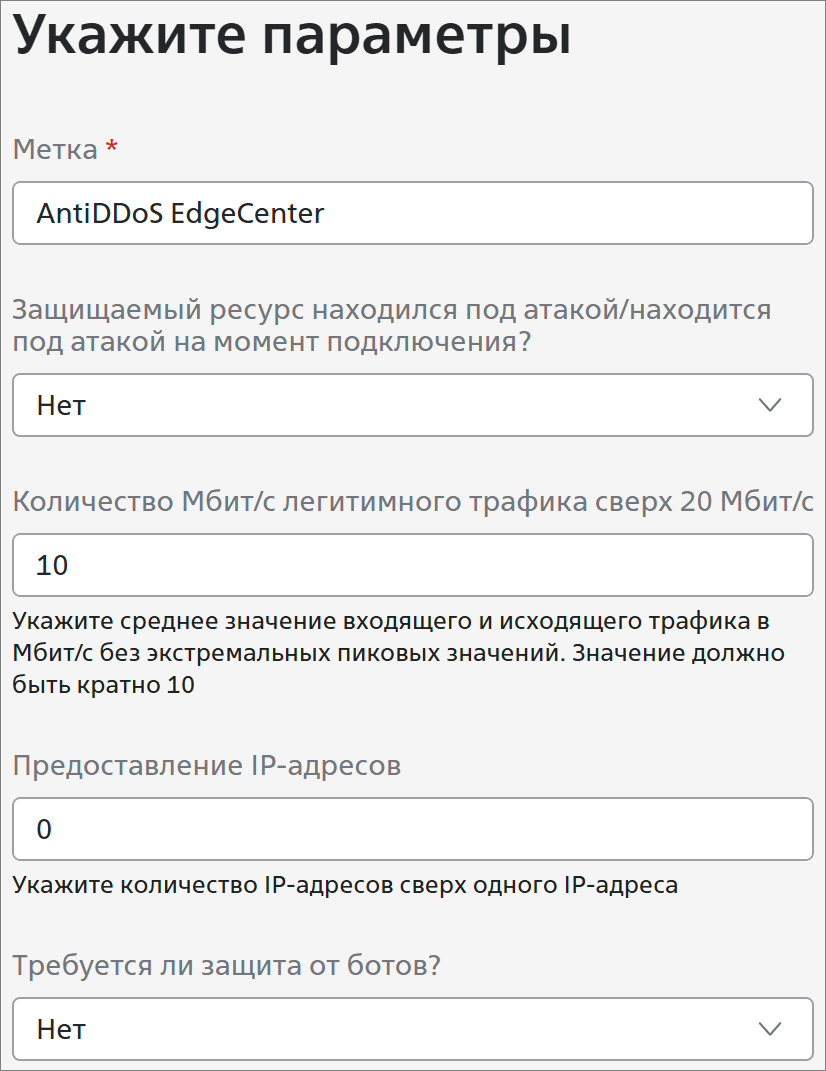Image resolution: width=826 pixels, height=1071 pixels.
Task: Click the 'Укажите параметры' heading
Action: click(x=292, y=34)
